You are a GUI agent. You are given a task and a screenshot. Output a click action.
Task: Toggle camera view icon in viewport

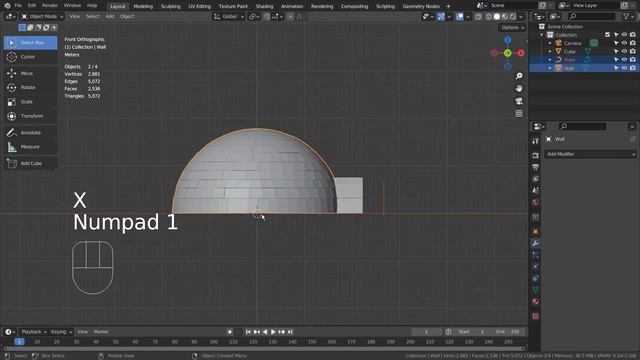coord(519,101)
